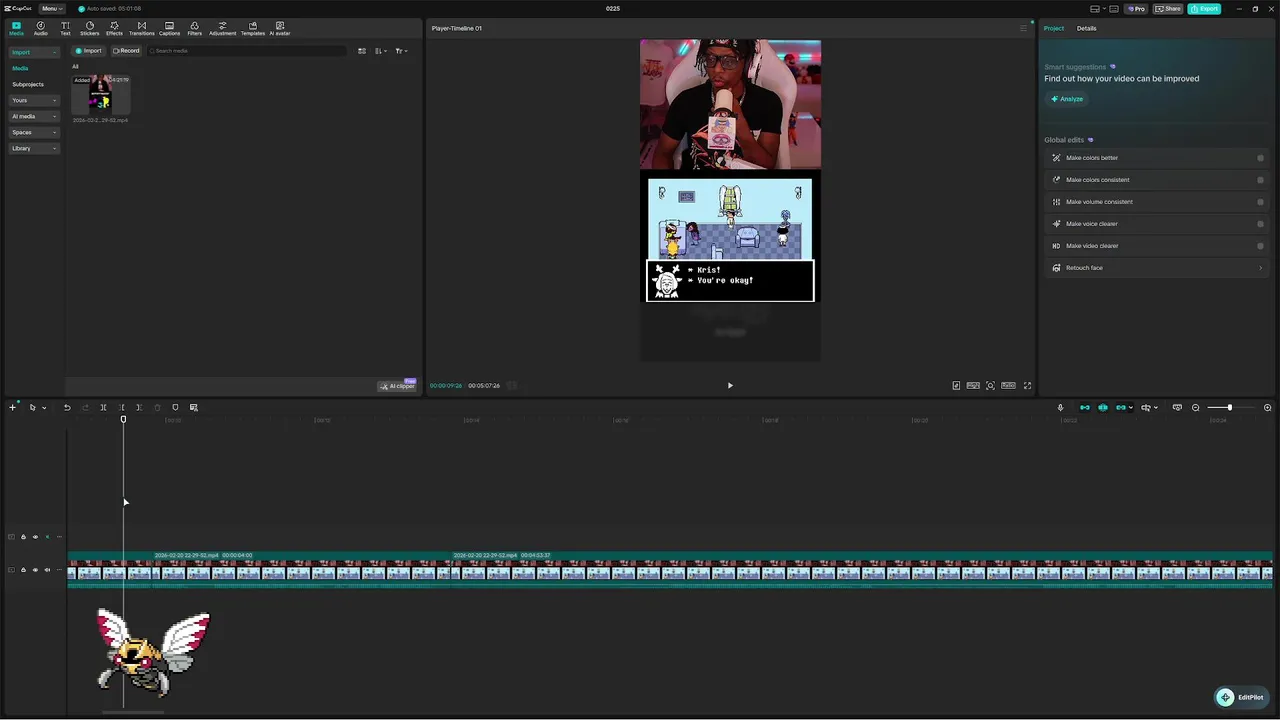Click the plus add-track icon in timeline

click(x=12, y=407)
